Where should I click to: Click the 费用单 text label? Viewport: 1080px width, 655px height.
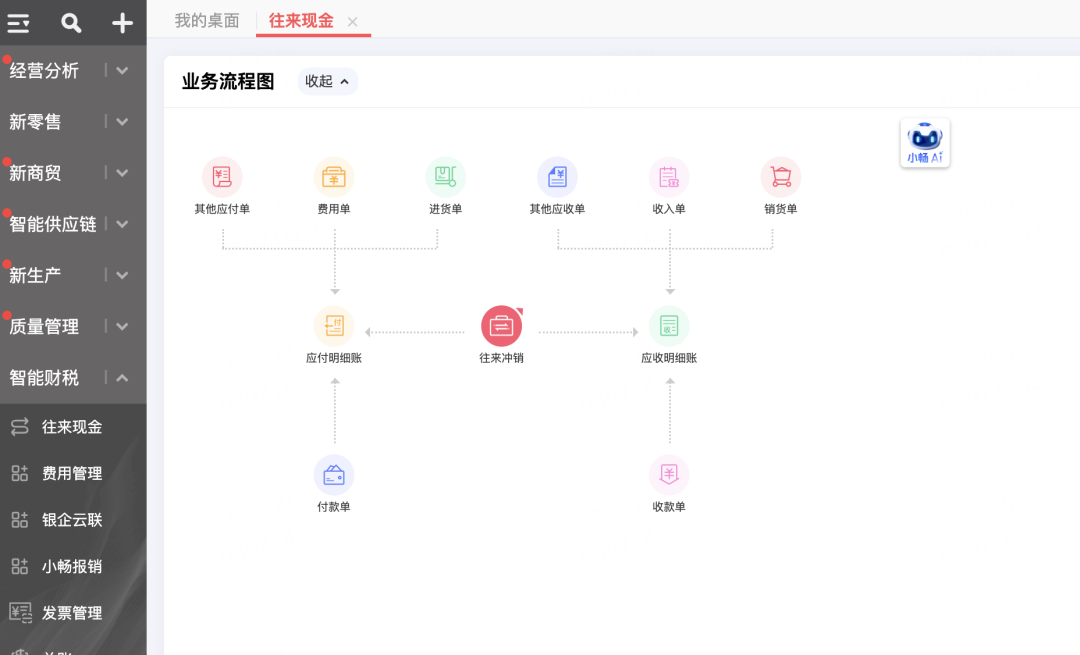(334, 209)
